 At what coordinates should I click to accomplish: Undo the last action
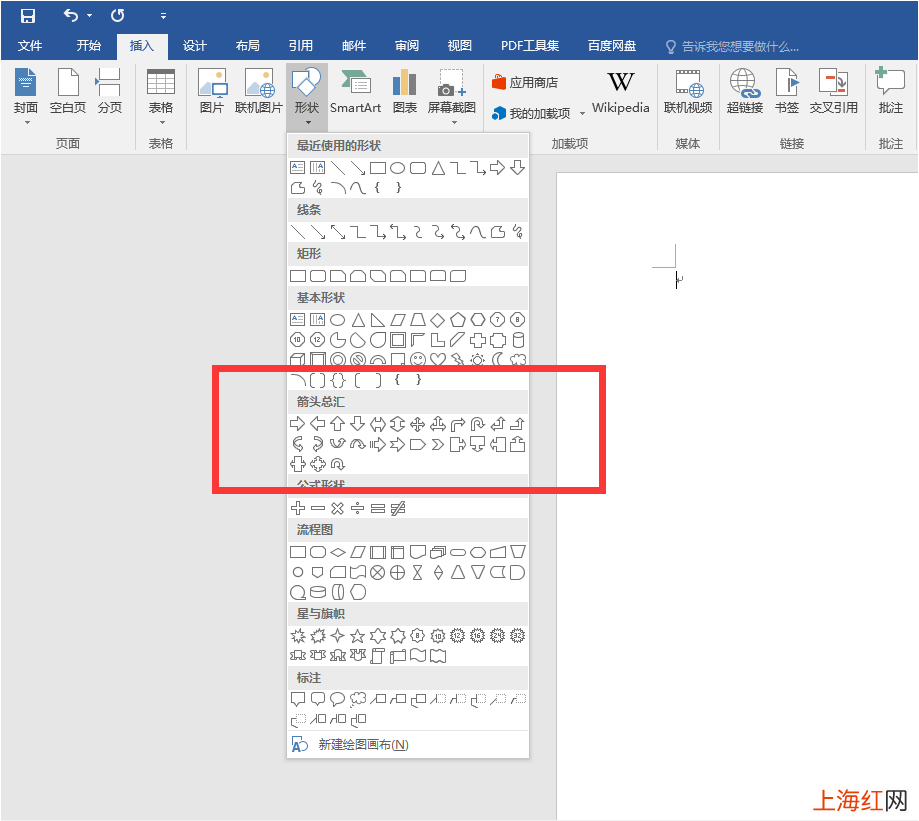coord(70,16)
